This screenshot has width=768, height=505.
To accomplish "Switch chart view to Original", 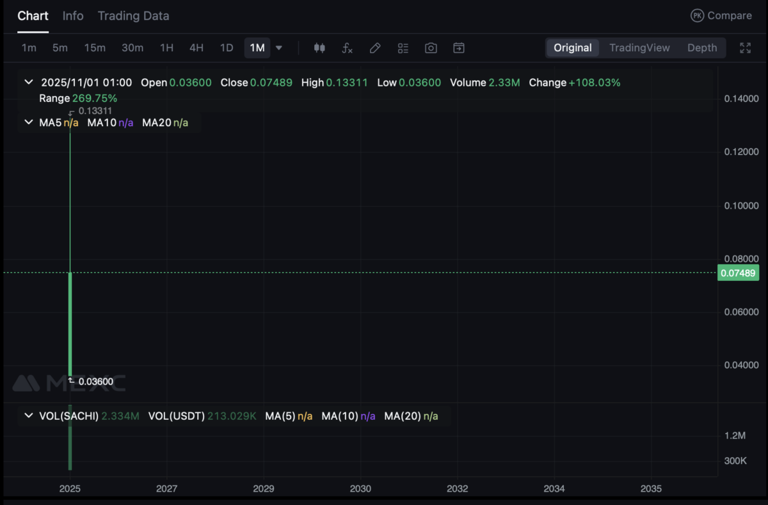I will (x=573, y=48).
